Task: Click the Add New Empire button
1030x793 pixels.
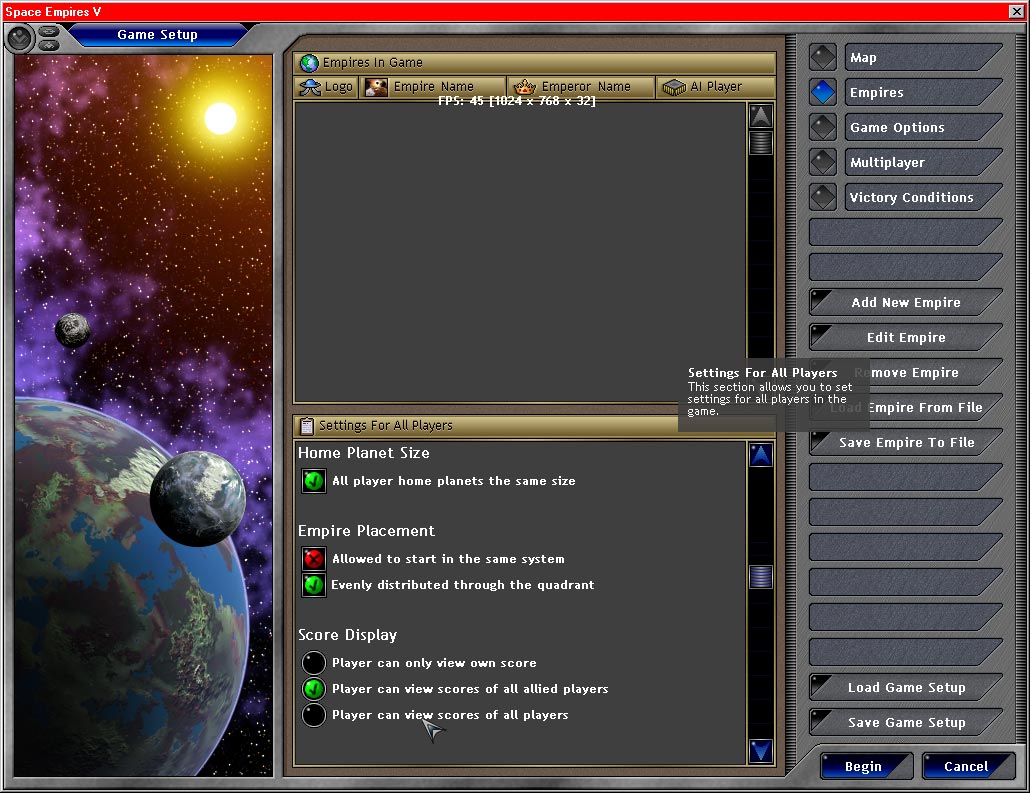Action: pos(906,303)
